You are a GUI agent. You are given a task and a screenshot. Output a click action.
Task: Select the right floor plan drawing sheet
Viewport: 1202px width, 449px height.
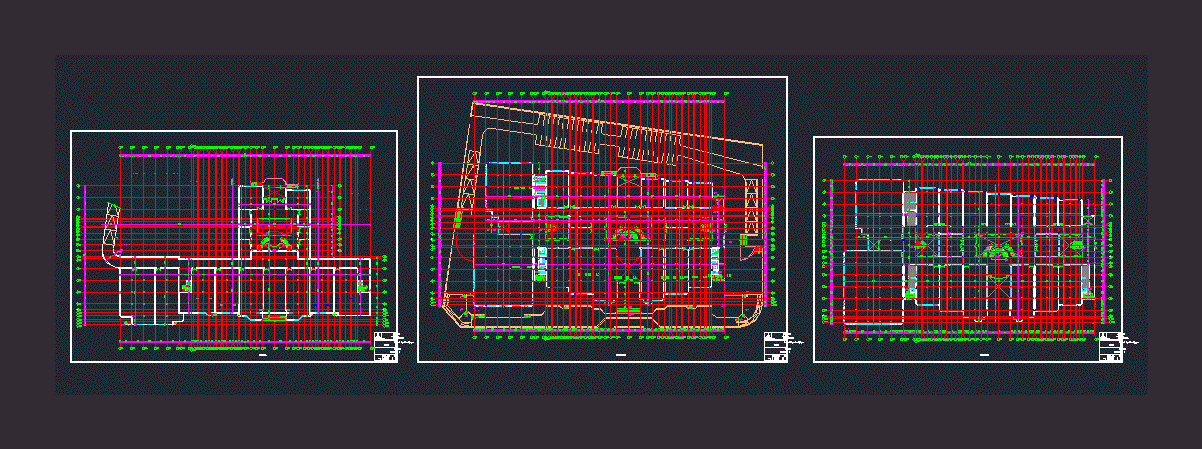967,249
